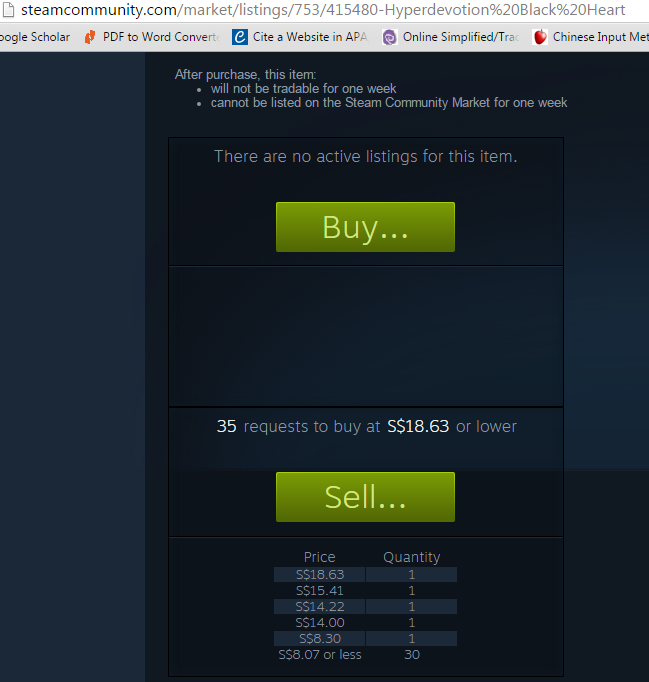Click the S$8.07 or less row
Screen dimensions: 649x682
click(x=365, y=655)
